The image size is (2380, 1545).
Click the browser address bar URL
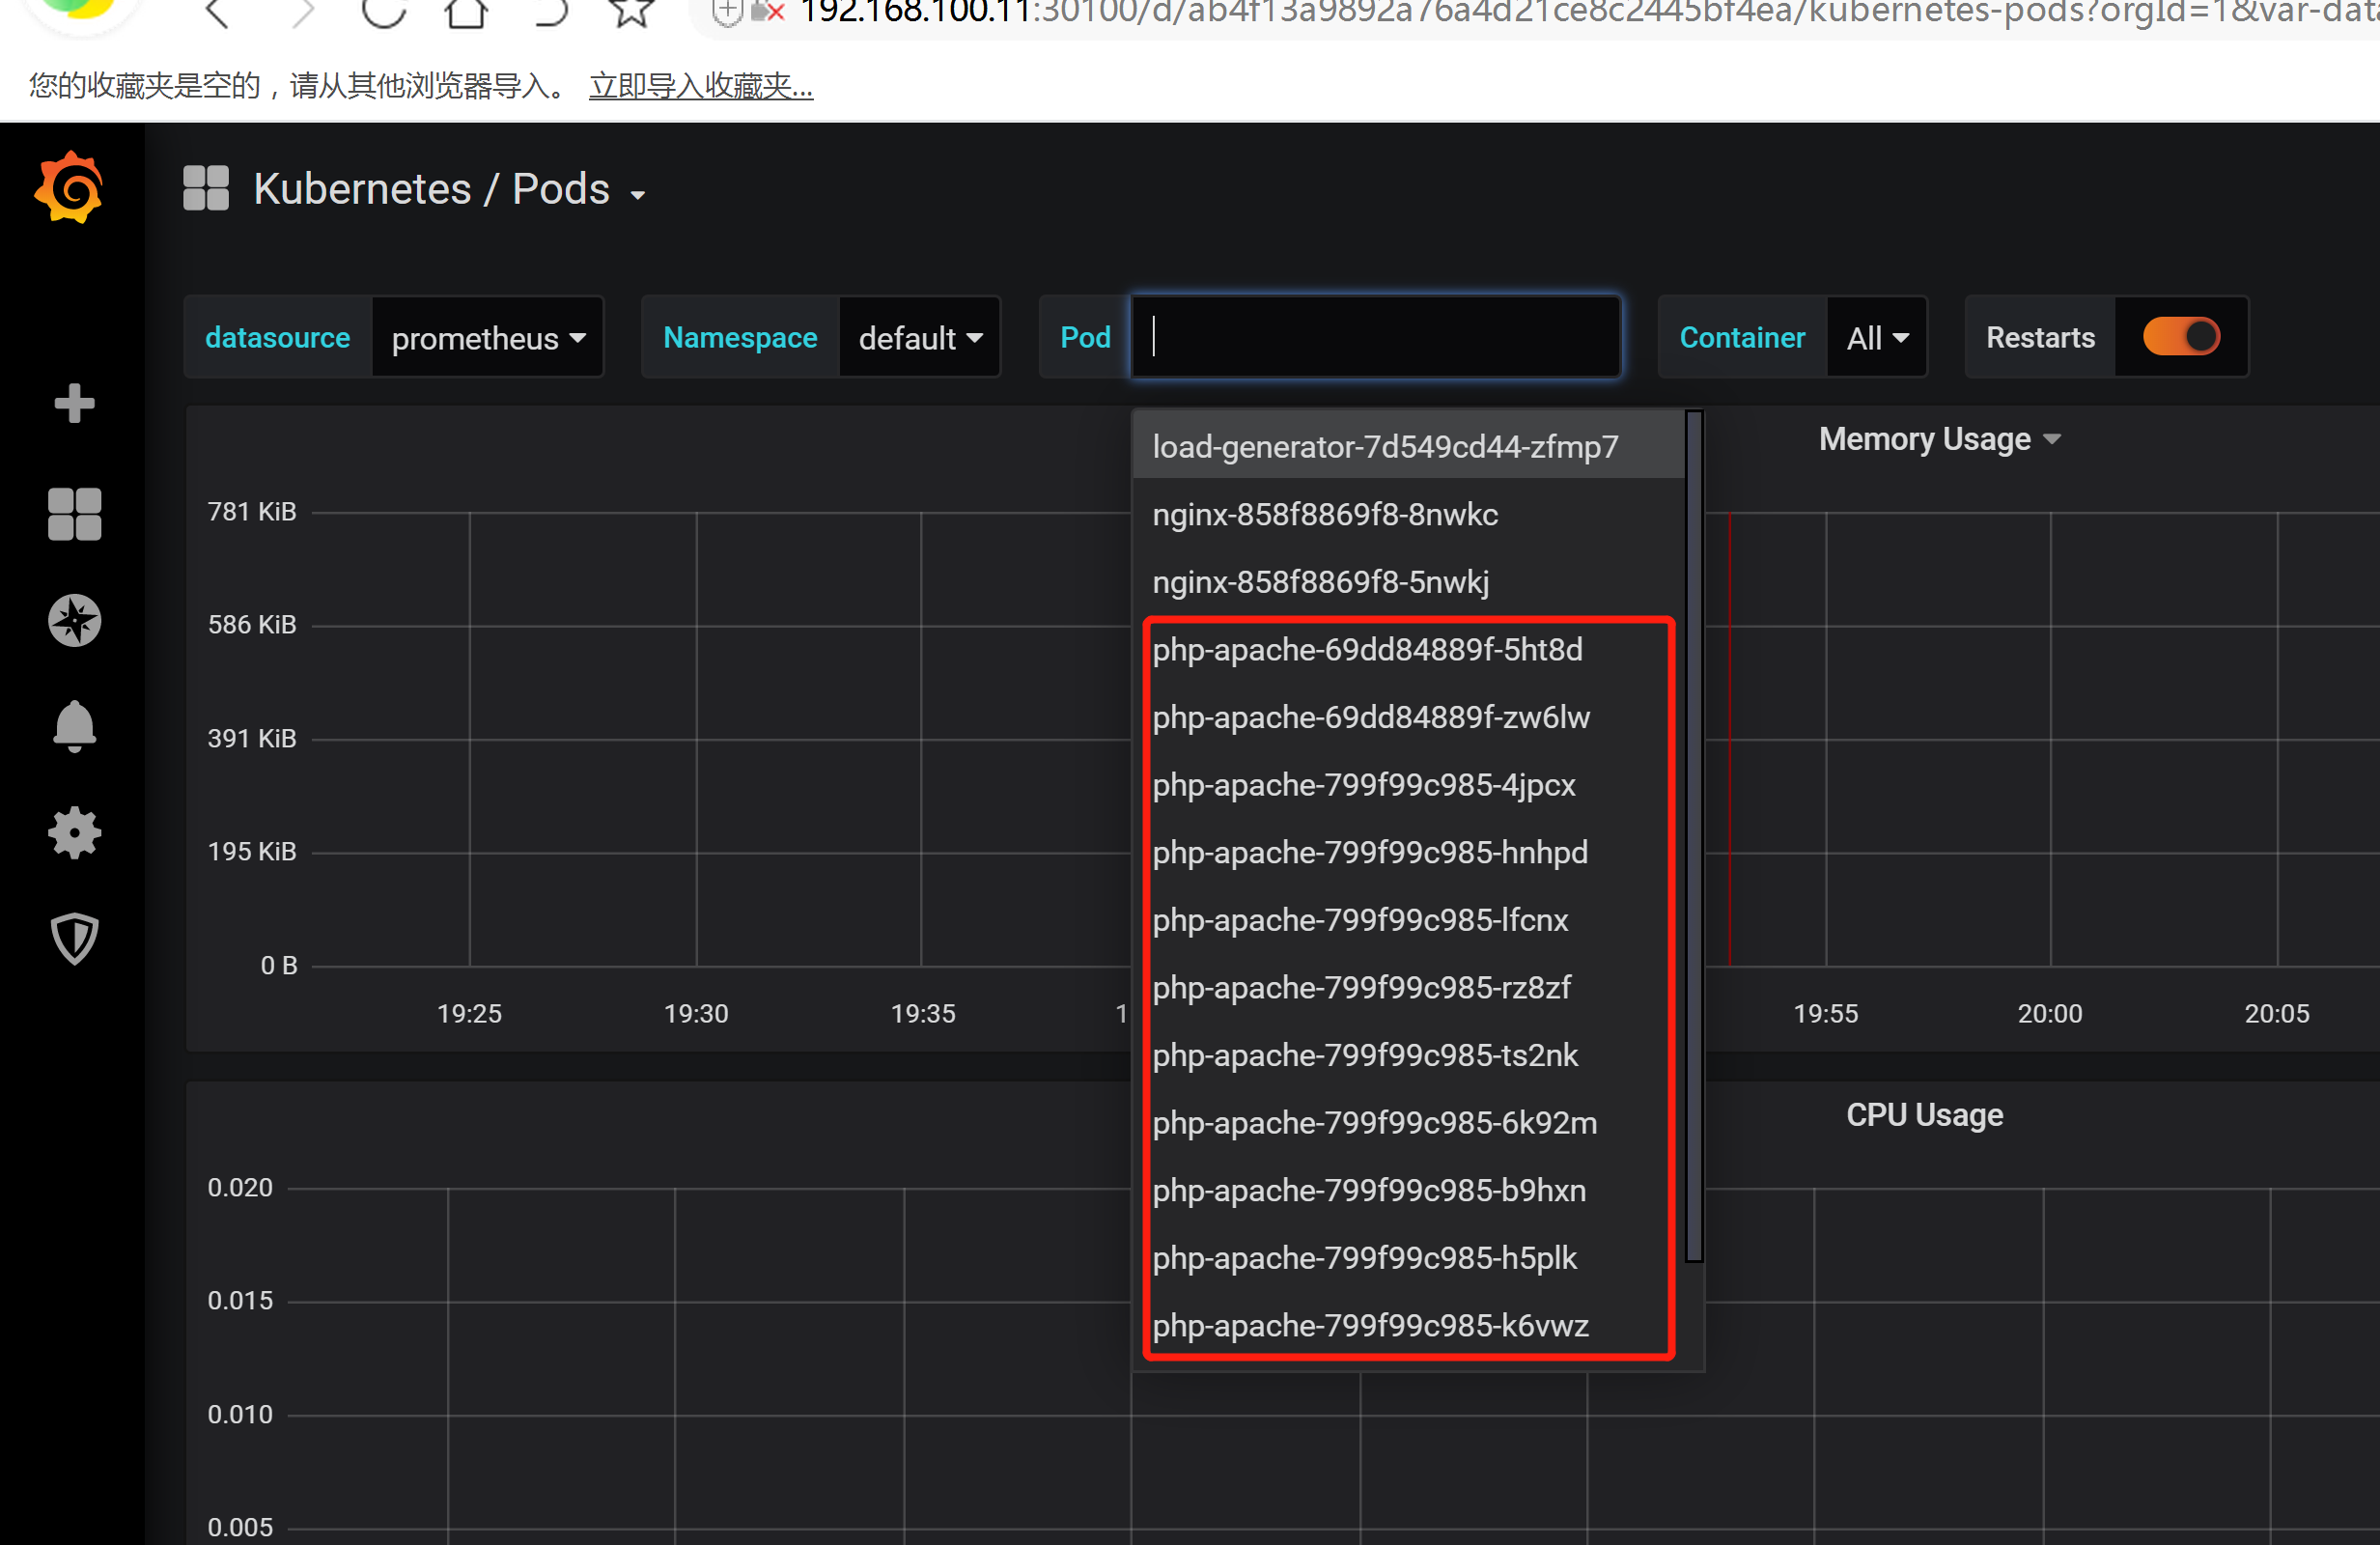(1588, 12)
